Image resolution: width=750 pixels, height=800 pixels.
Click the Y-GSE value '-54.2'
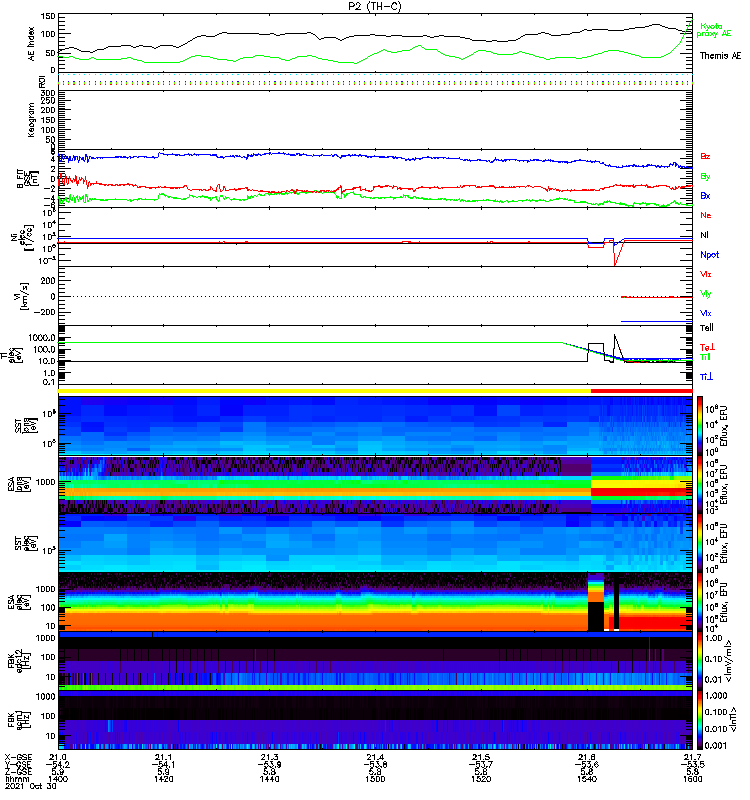pos(58,765)
